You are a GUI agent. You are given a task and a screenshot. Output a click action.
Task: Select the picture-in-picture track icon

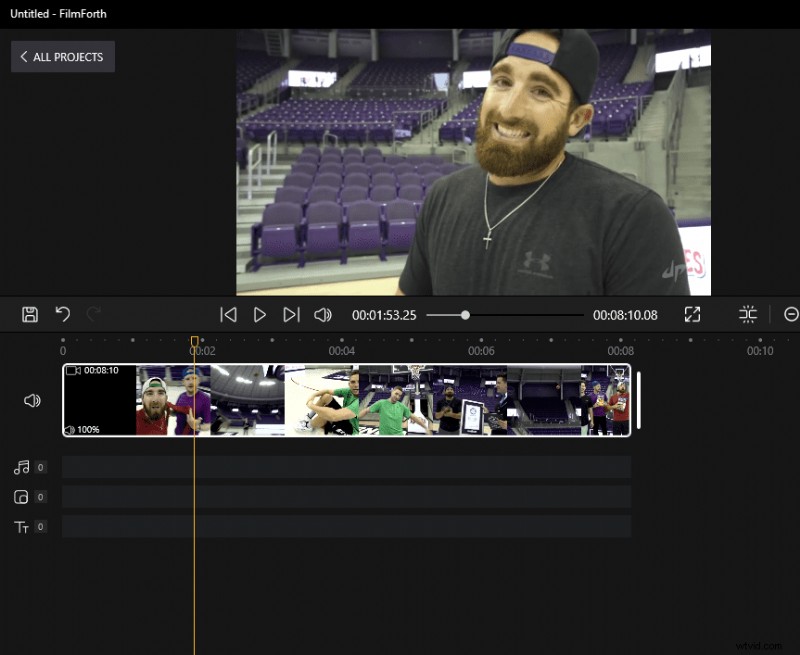pyautogui.click(x=24, y=496)
